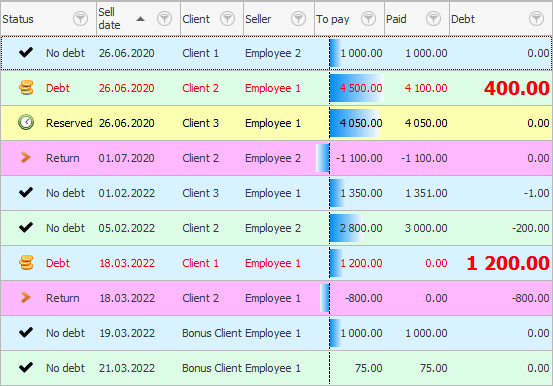The width and height of the screenshot is (553, 386).
Task: Select the 1 200.00 debt value
Action: coord(508,263)
